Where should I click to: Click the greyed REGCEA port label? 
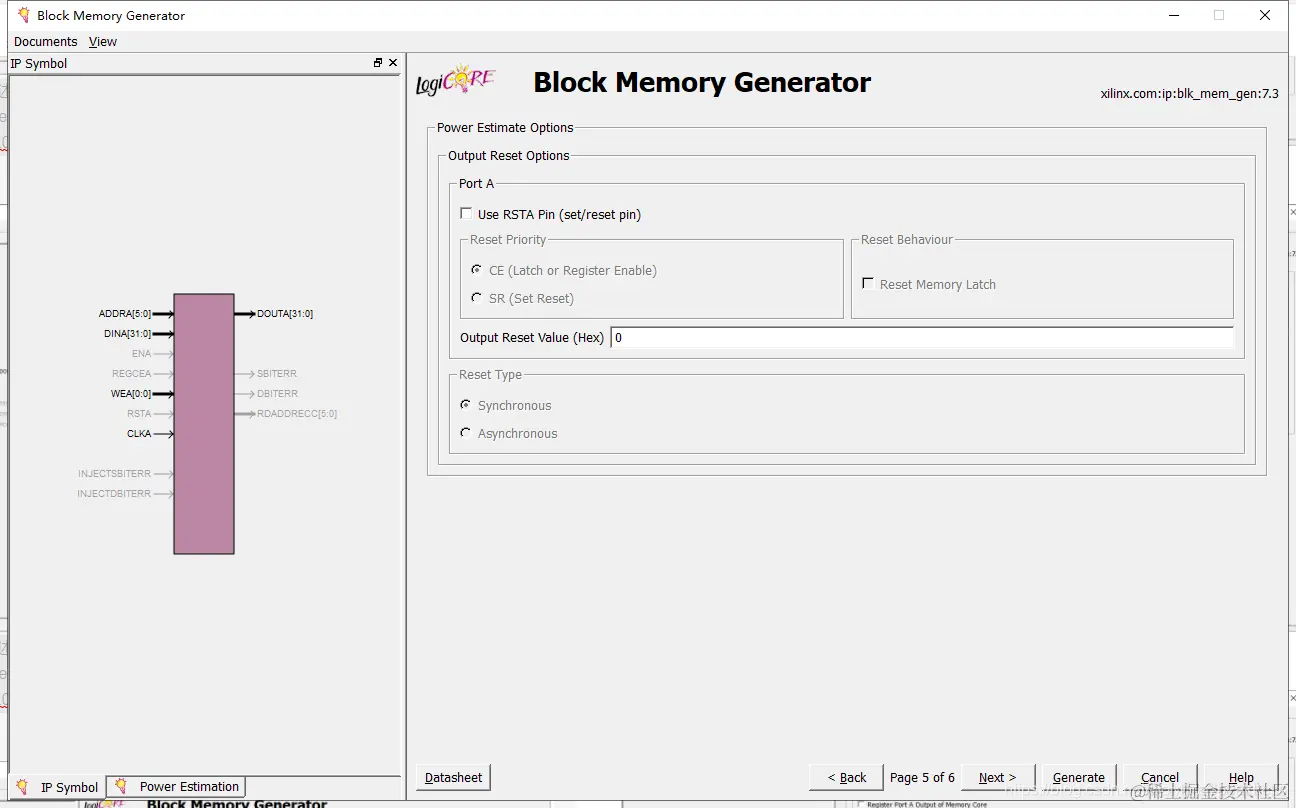coord(132,374)
